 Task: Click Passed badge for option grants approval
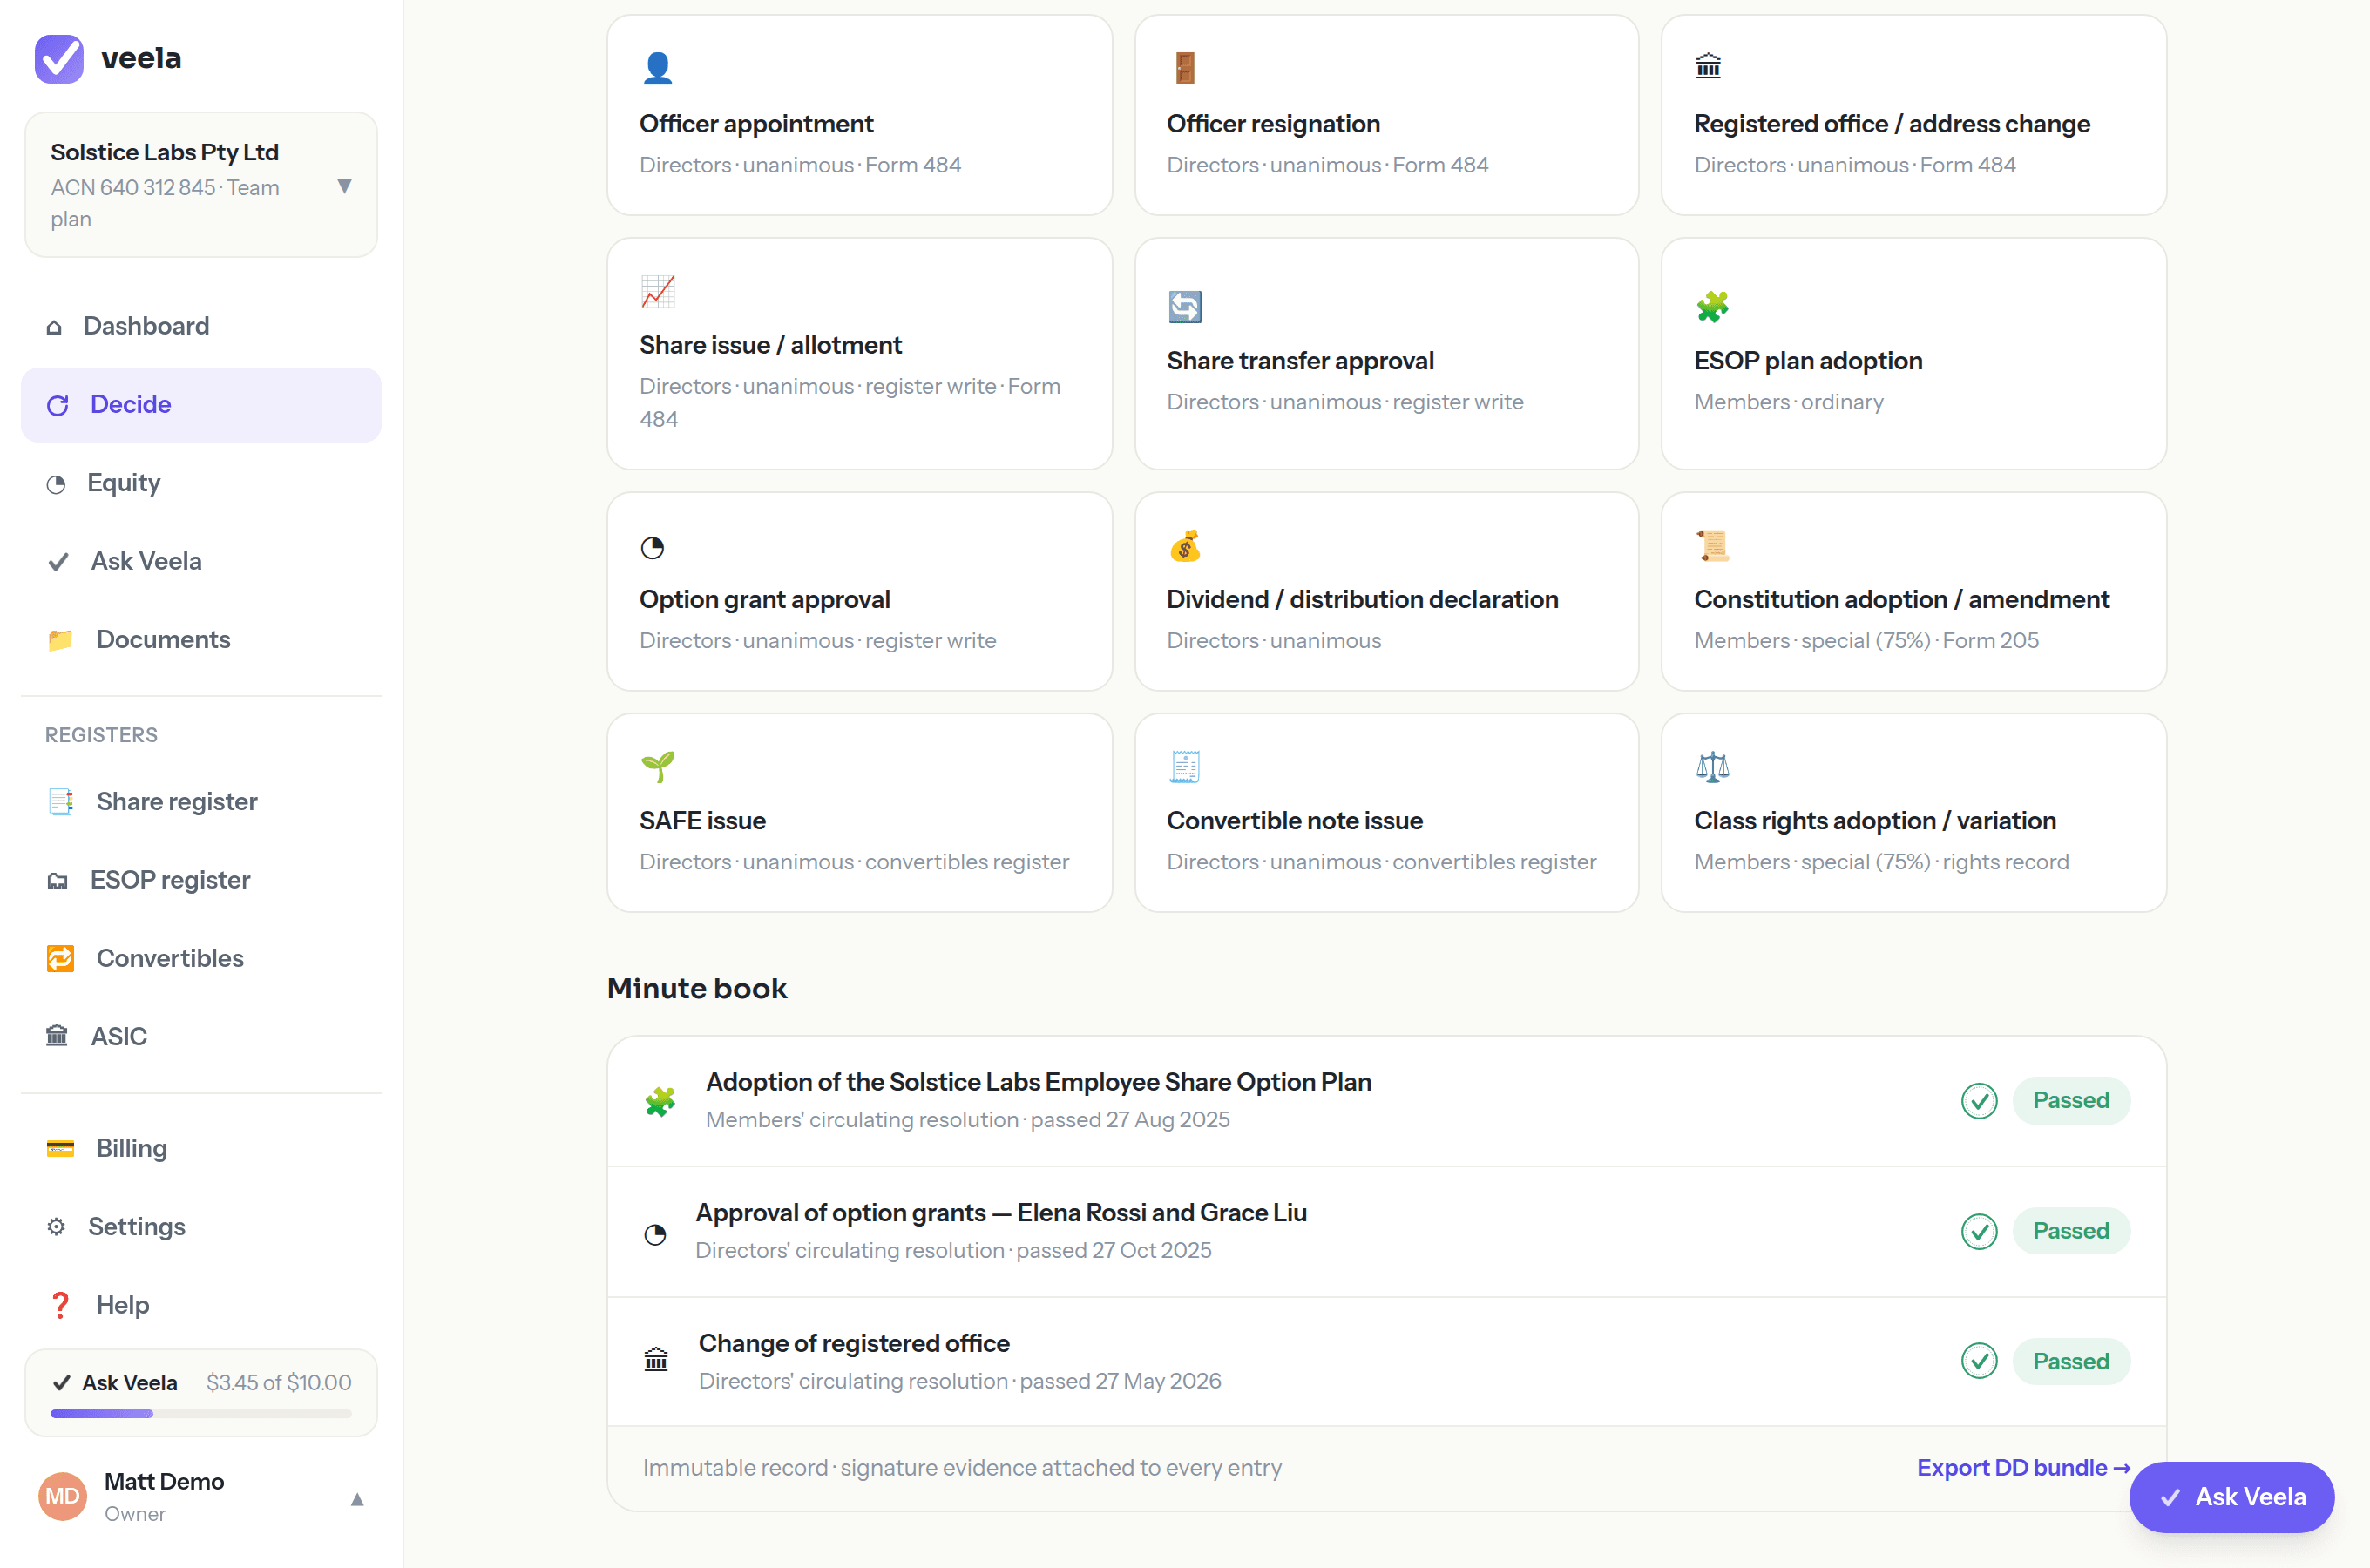click(x=2071, y=1232)
